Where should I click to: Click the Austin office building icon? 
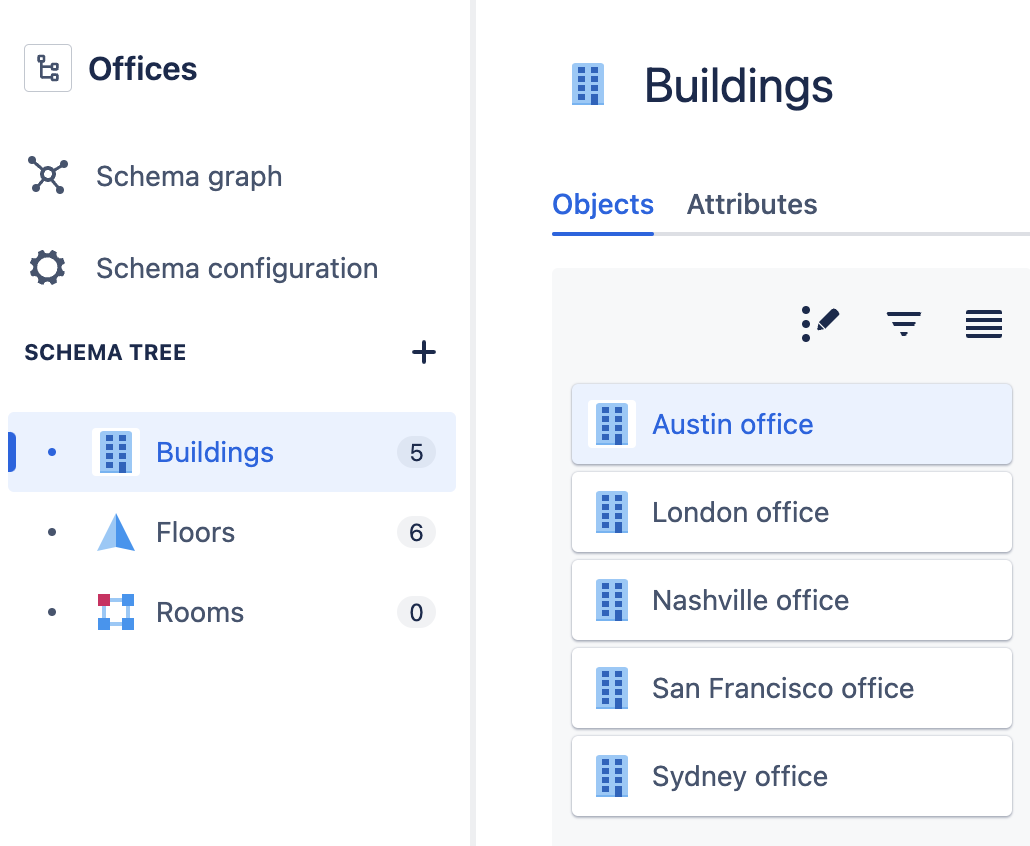[612, 424]
